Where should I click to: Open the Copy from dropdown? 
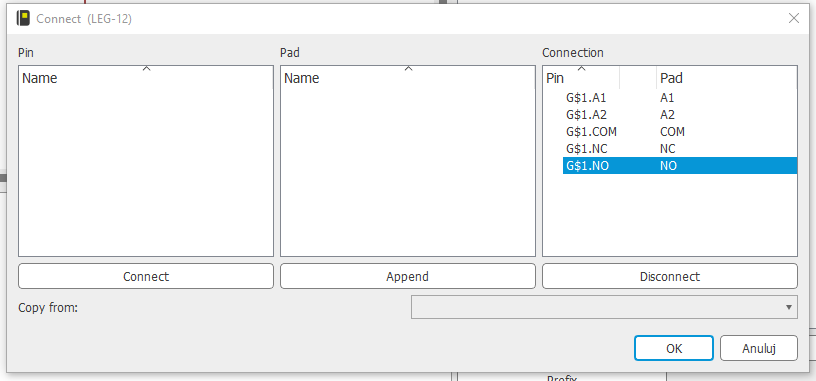coord(604,307)
